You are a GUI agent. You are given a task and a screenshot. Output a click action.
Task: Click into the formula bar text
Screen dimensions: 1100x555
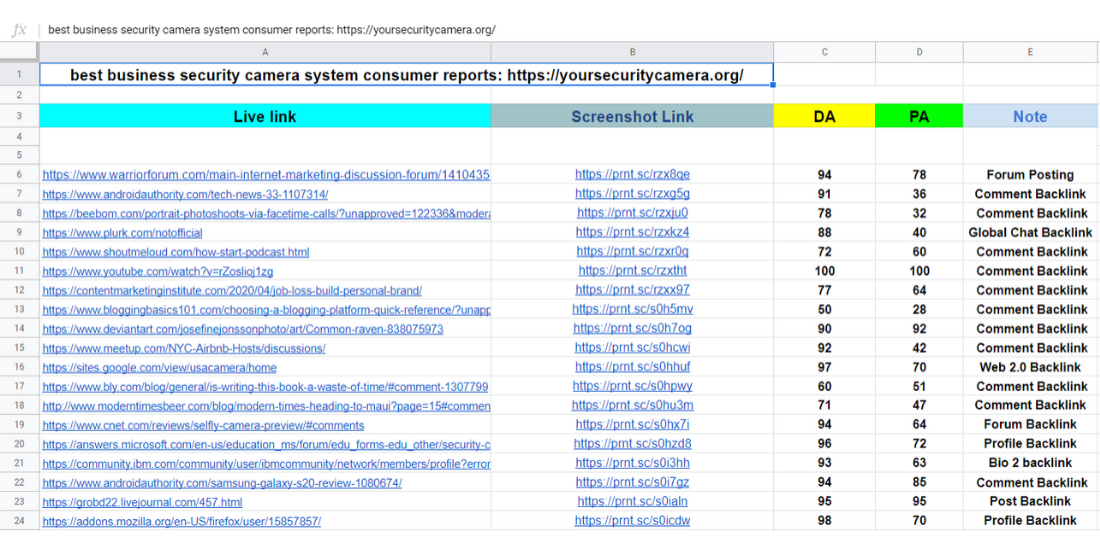(271, 30)
